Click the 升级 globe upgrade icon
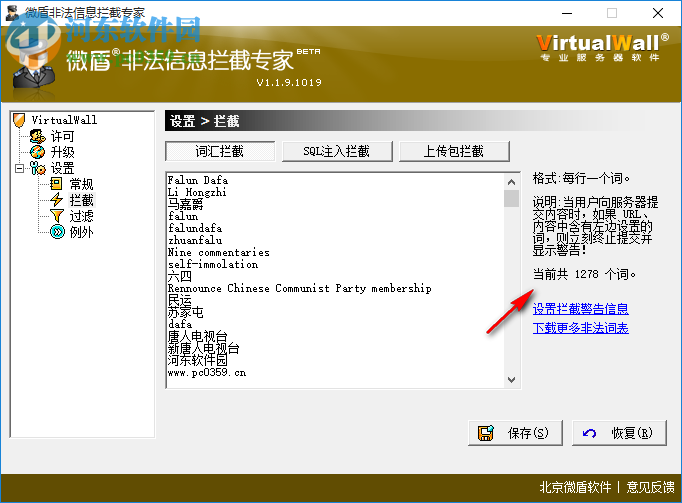 click(x=37, y=152)
